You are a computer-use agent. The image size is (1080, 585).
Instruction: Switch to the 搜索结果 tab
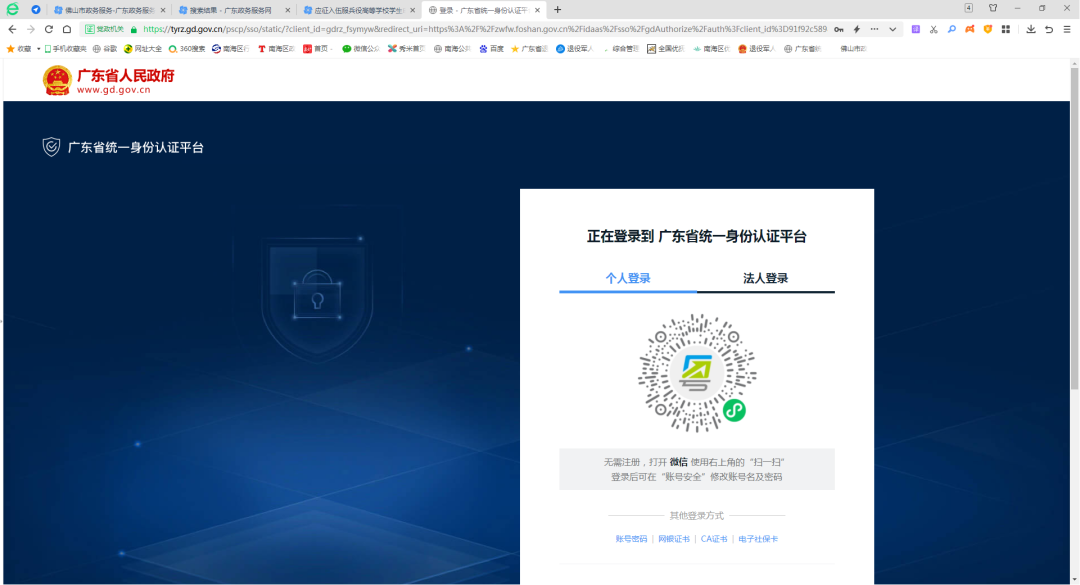233,10
